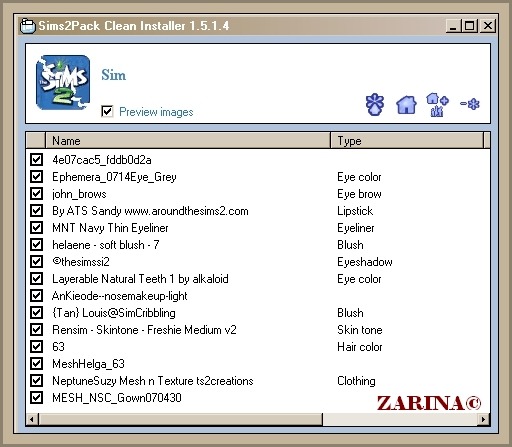Select the Ephemera_0714Eye_Grey row name
Image resolution: width=512 pixels, height=447 pixels.
114,177
